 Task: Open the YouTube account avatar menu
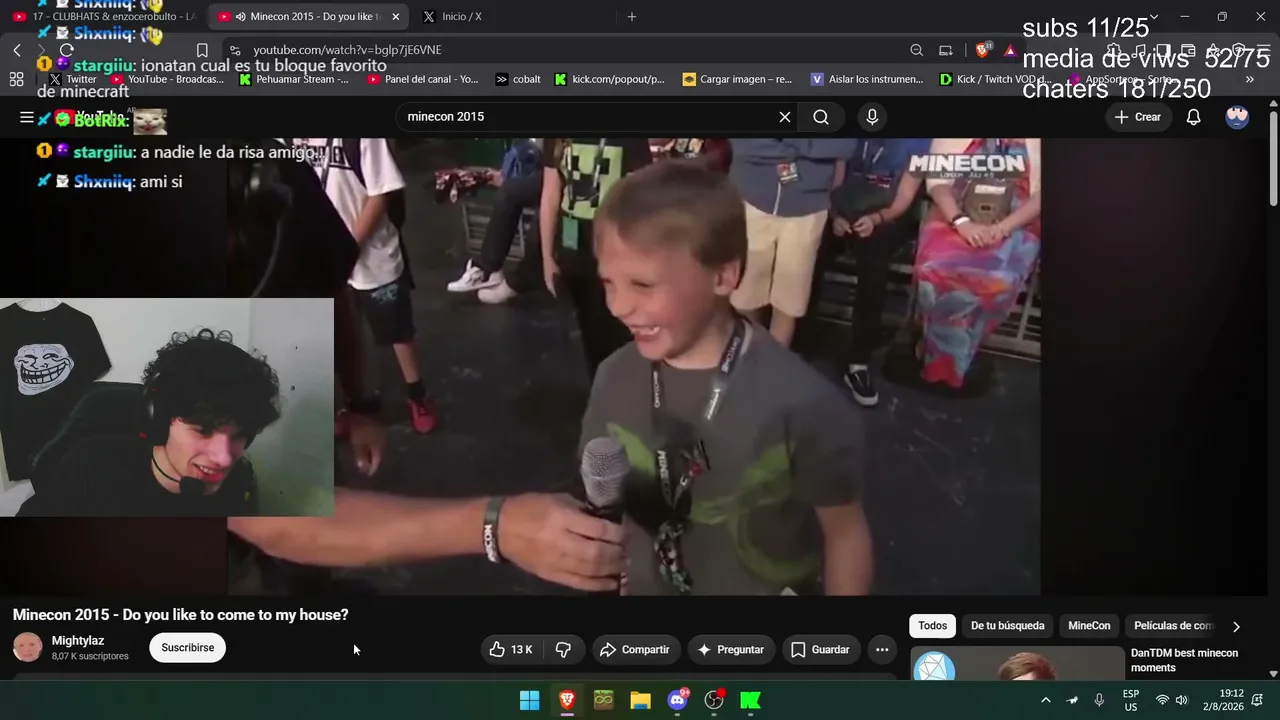(x=1237, y=117)
